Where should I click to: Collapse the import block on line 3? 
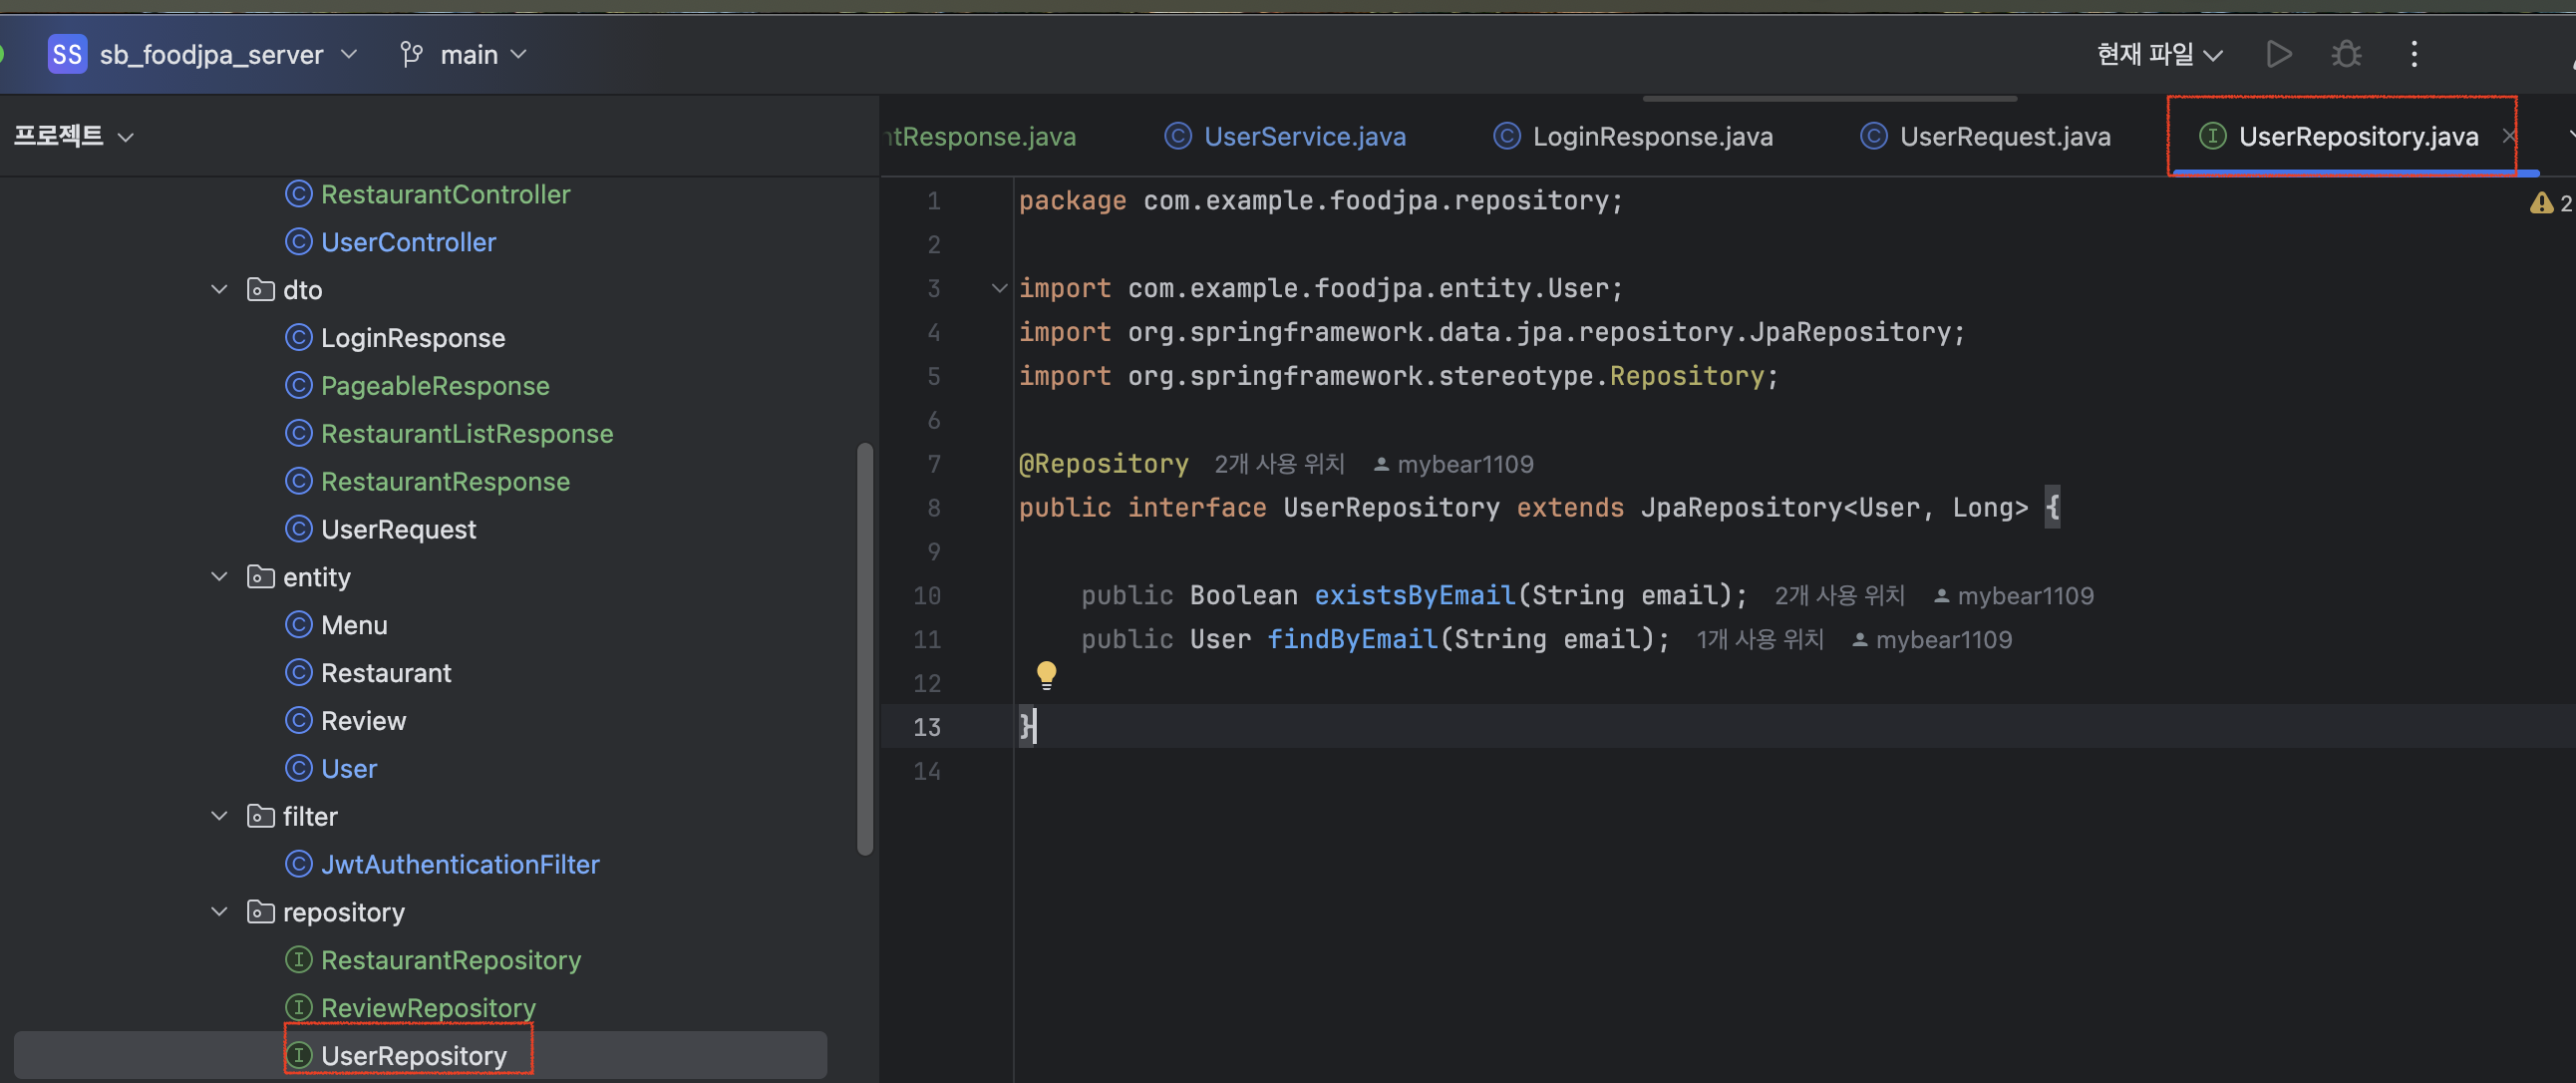click(998, 288)
